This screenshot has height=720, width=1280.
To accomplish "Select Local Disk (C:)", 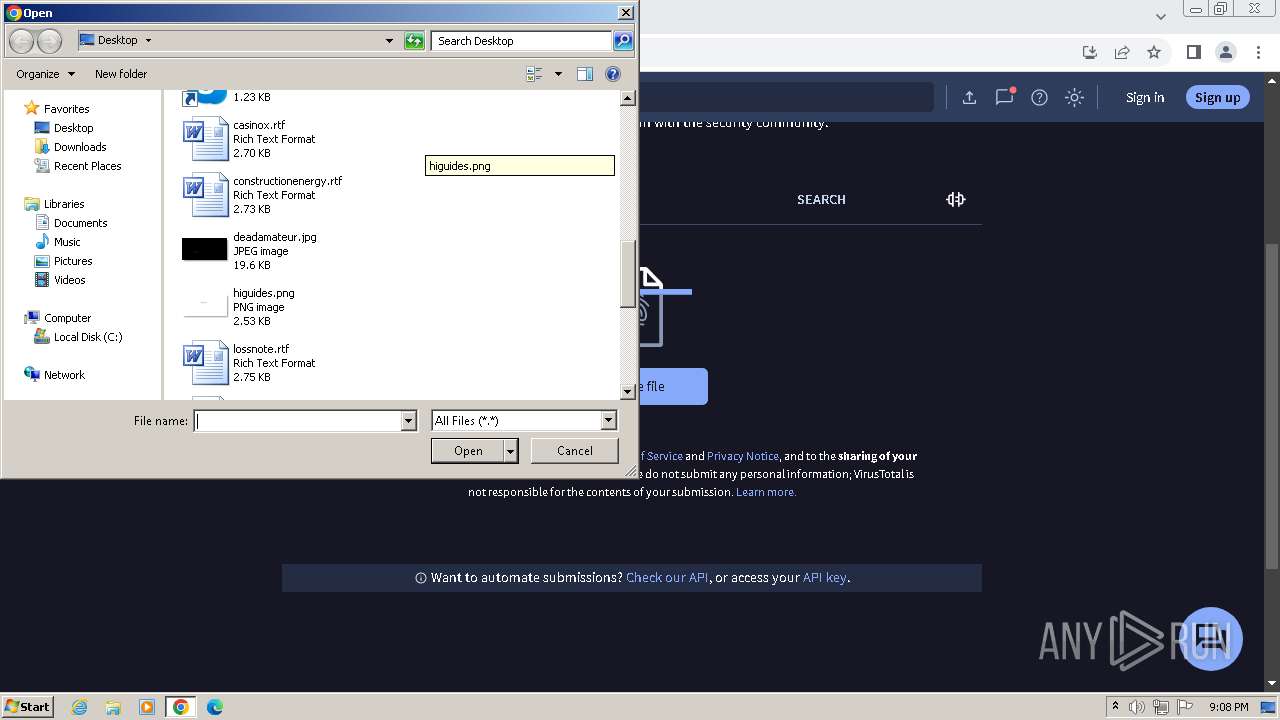I will coord(88,337).
